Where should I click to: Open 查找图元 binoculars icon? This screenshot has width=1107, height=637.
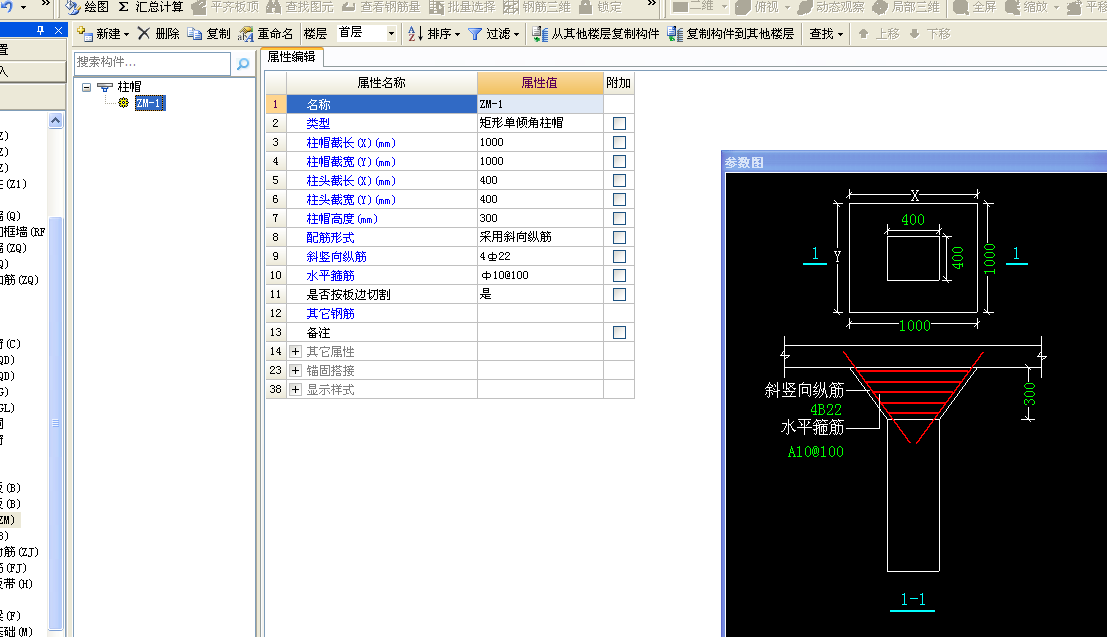click(x=273, y=7)
